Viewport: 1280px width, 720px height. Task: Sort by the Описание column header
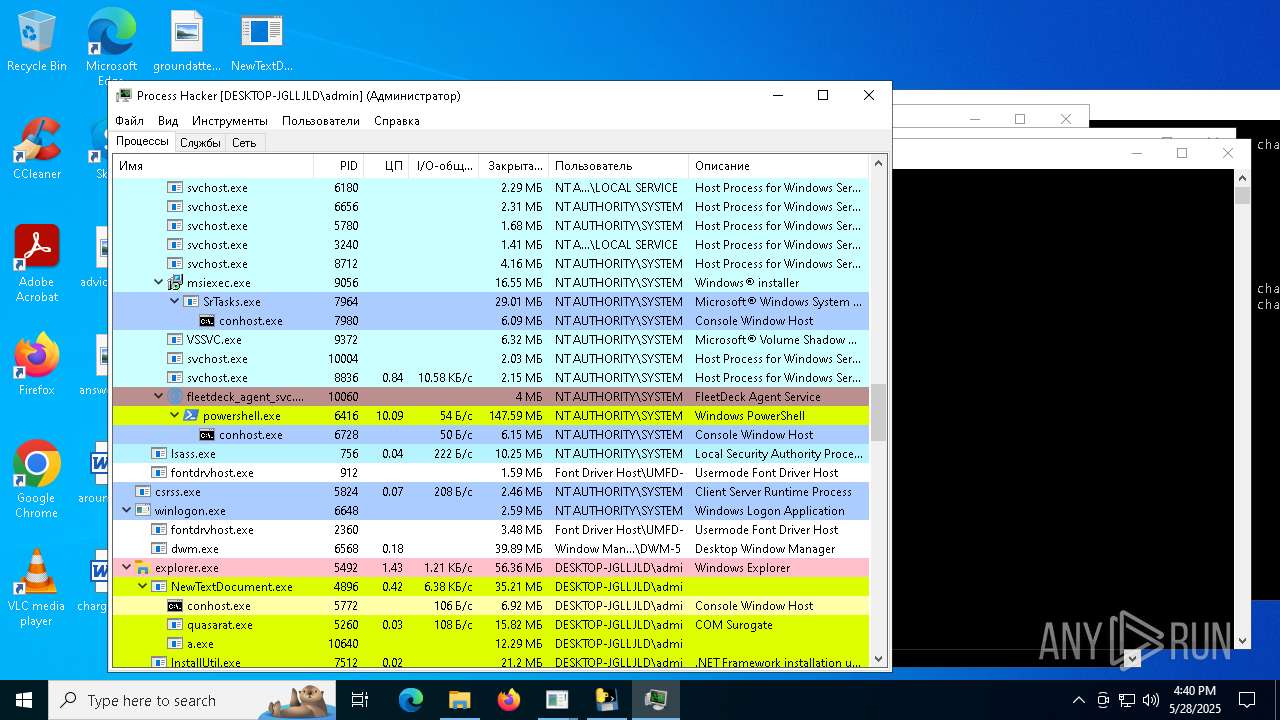(778, 166)
